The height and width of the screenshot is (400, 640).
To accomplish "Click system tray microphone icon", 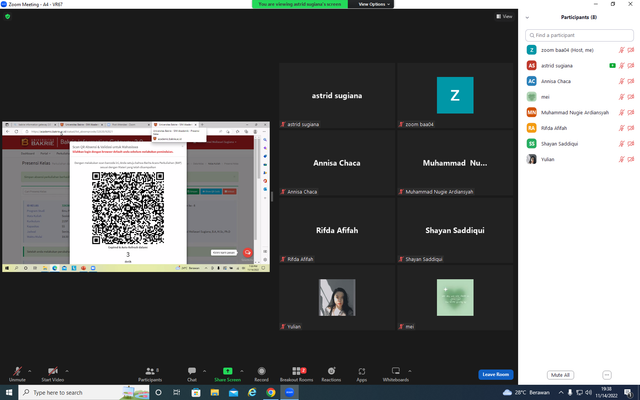I will coord(570,392).
